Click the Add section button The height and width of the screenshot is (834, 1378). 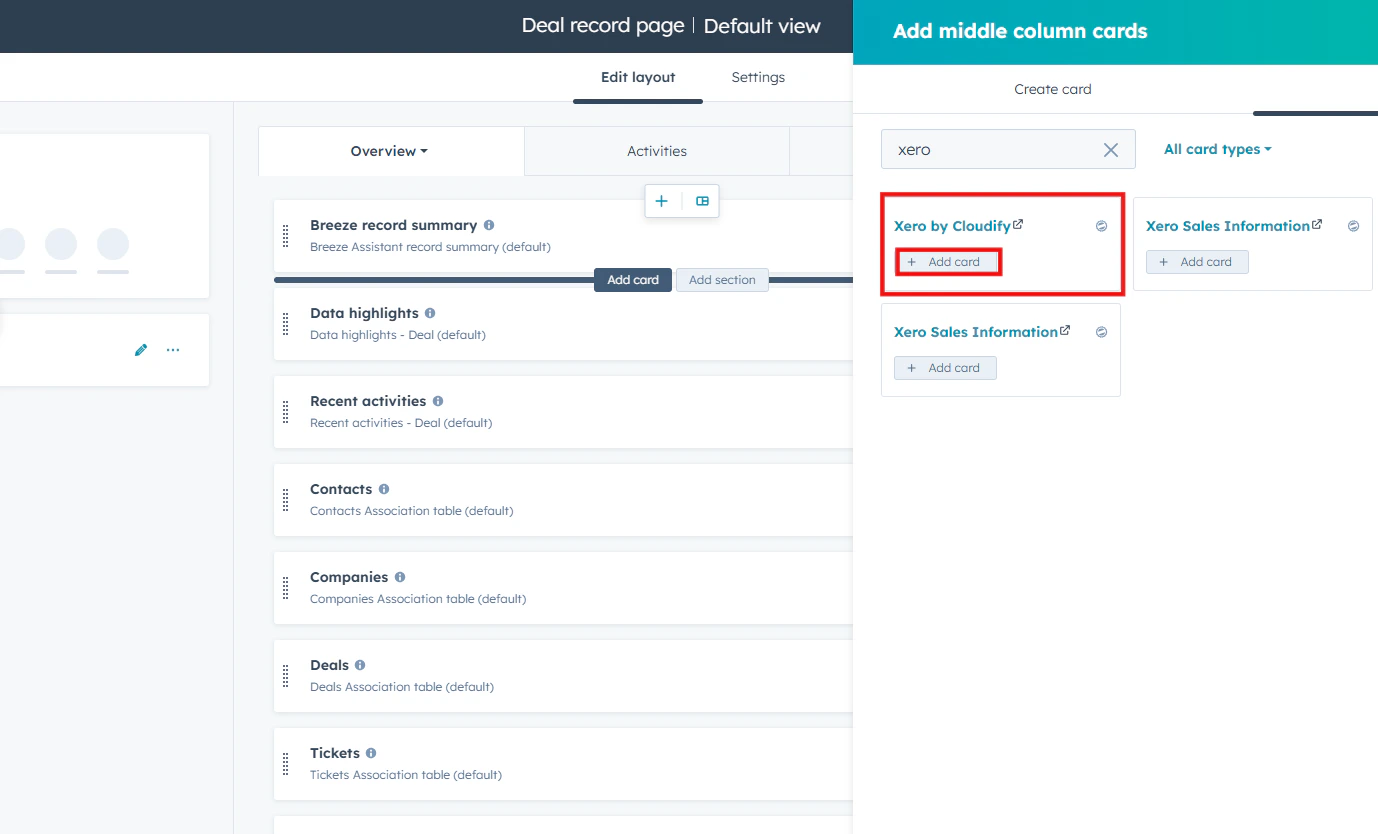coord(722,280)
